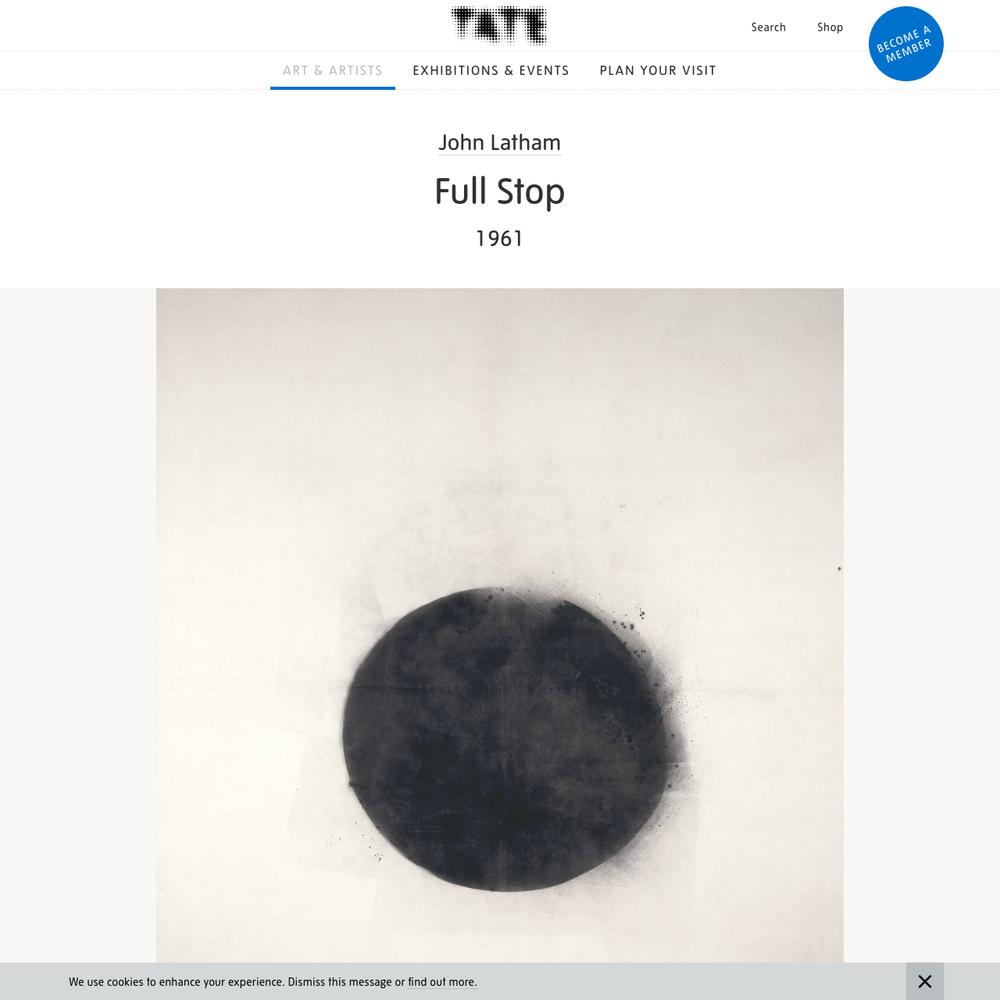The height and width of the screenshot is (1000, 1000).
Task: Click the grey margin left of the artwork
Action: (x=78, y=625)
